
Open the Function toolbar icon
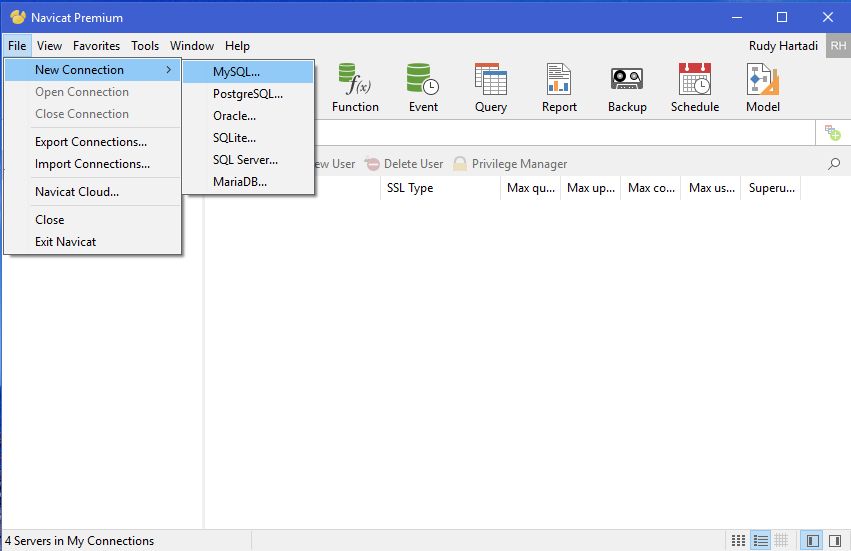pyautogui.click(x=355, y=88)
